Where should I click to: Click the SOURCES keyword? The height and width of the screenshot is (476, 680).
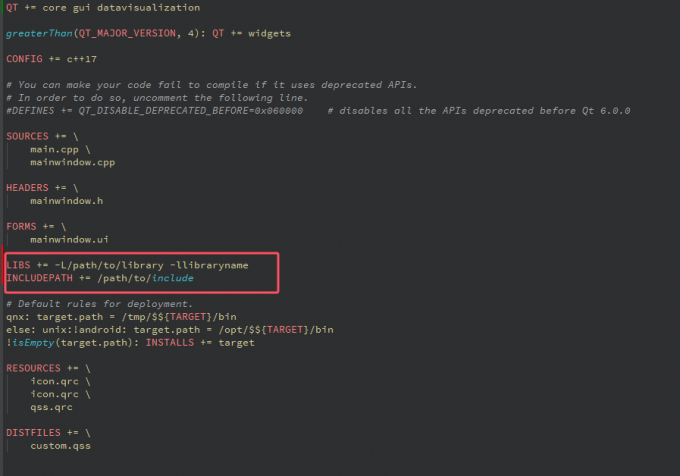click(28, 135)
